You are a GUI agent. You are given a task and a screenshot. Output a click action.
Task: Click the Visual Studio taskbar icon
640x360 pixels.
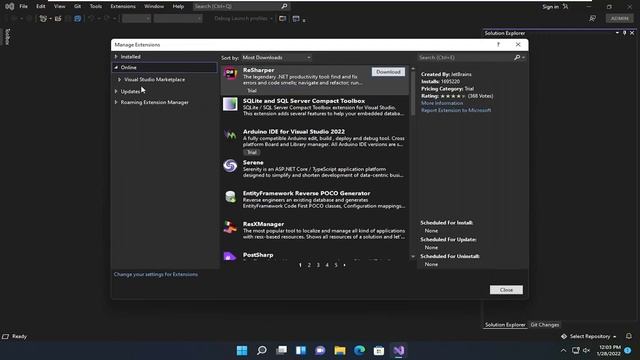398,350
